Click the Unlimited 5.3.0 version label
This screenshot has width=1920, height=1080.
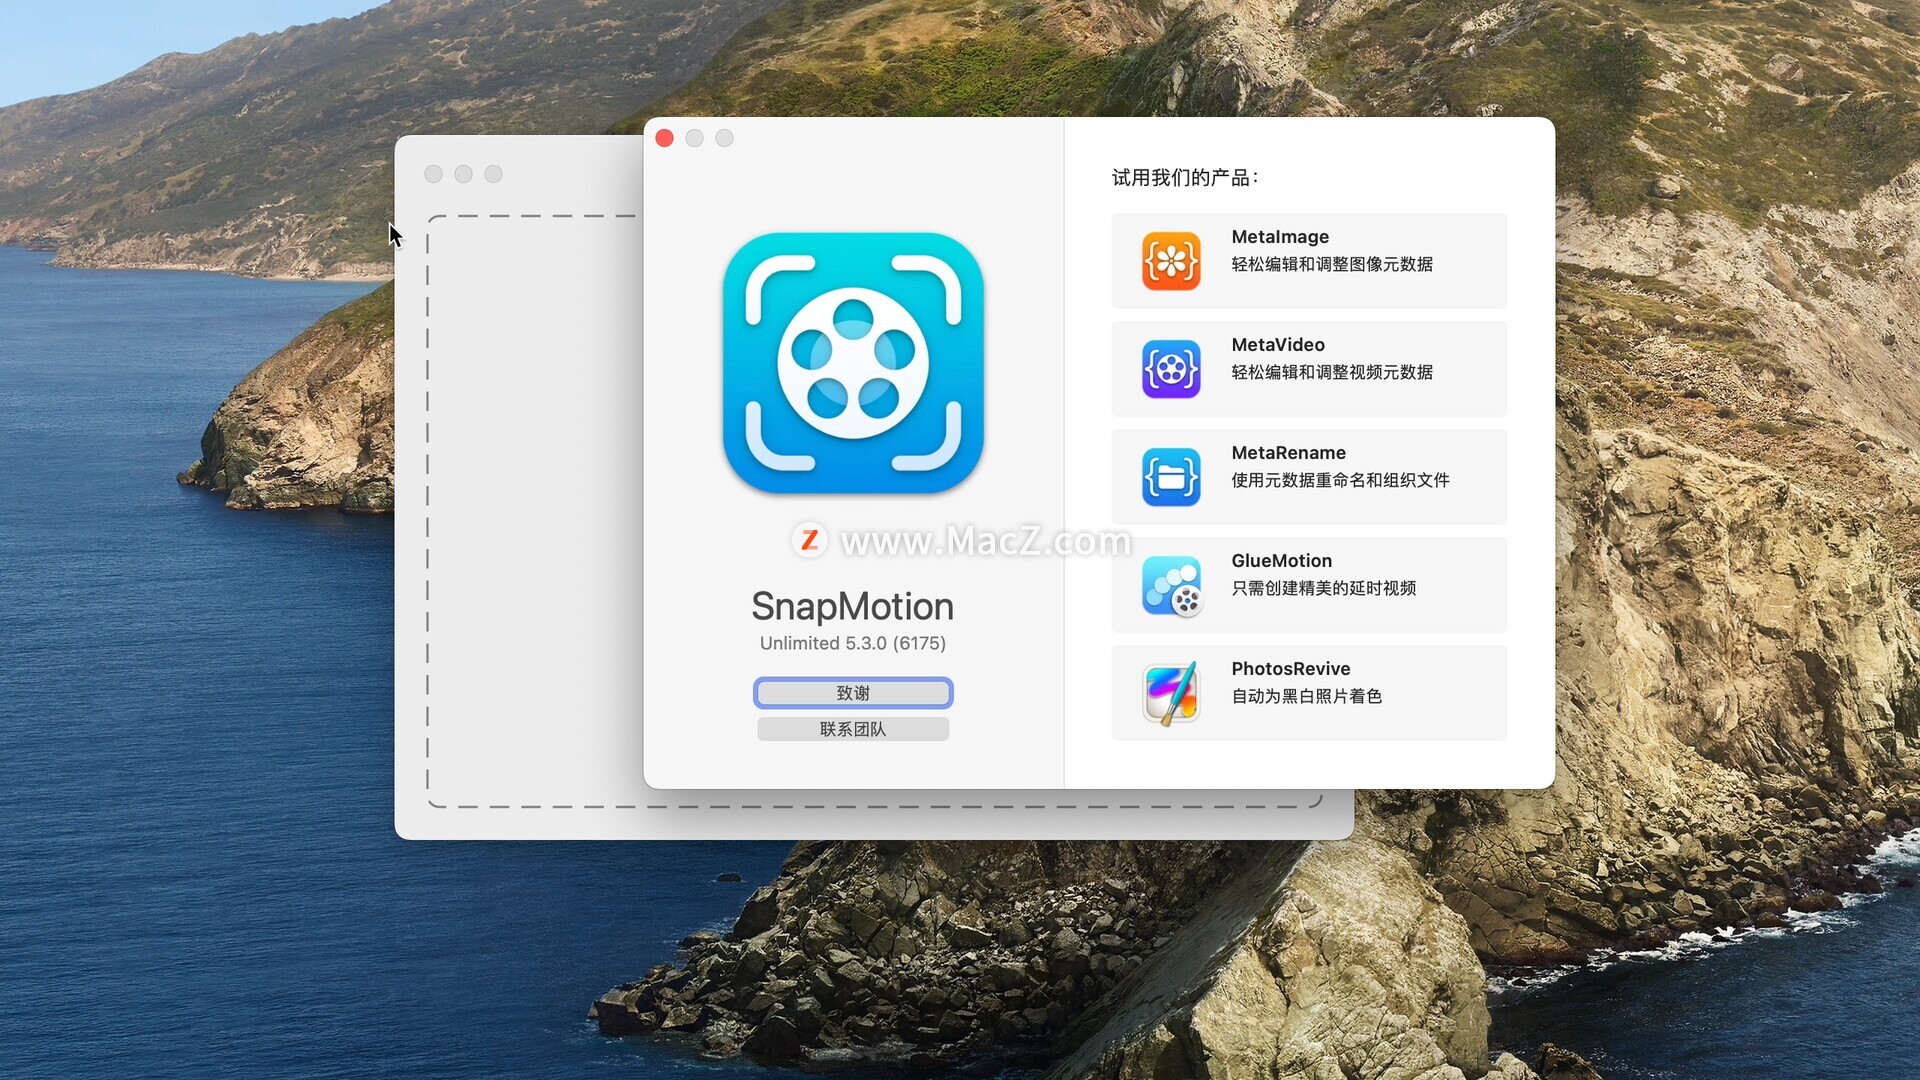click(x=852, y=643)
